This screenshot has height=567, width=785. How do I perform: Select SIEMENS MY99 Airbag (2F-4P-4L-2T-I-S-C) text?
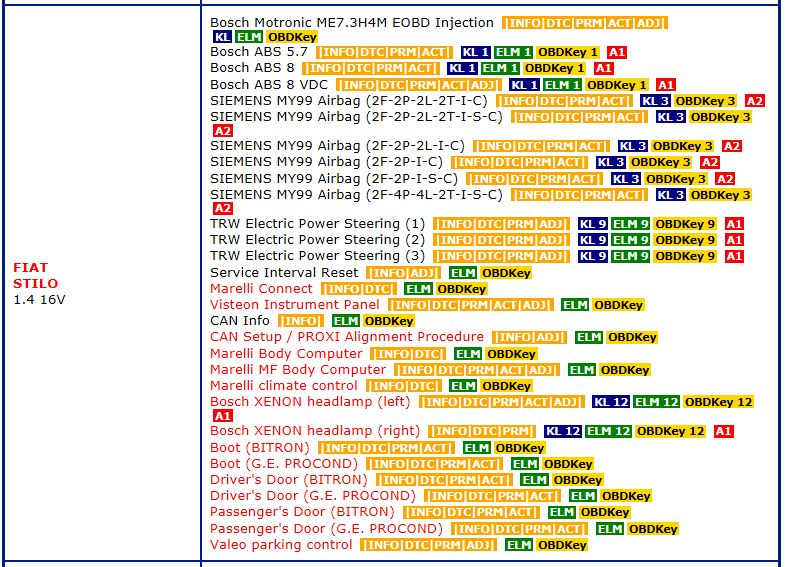[356, 195]
